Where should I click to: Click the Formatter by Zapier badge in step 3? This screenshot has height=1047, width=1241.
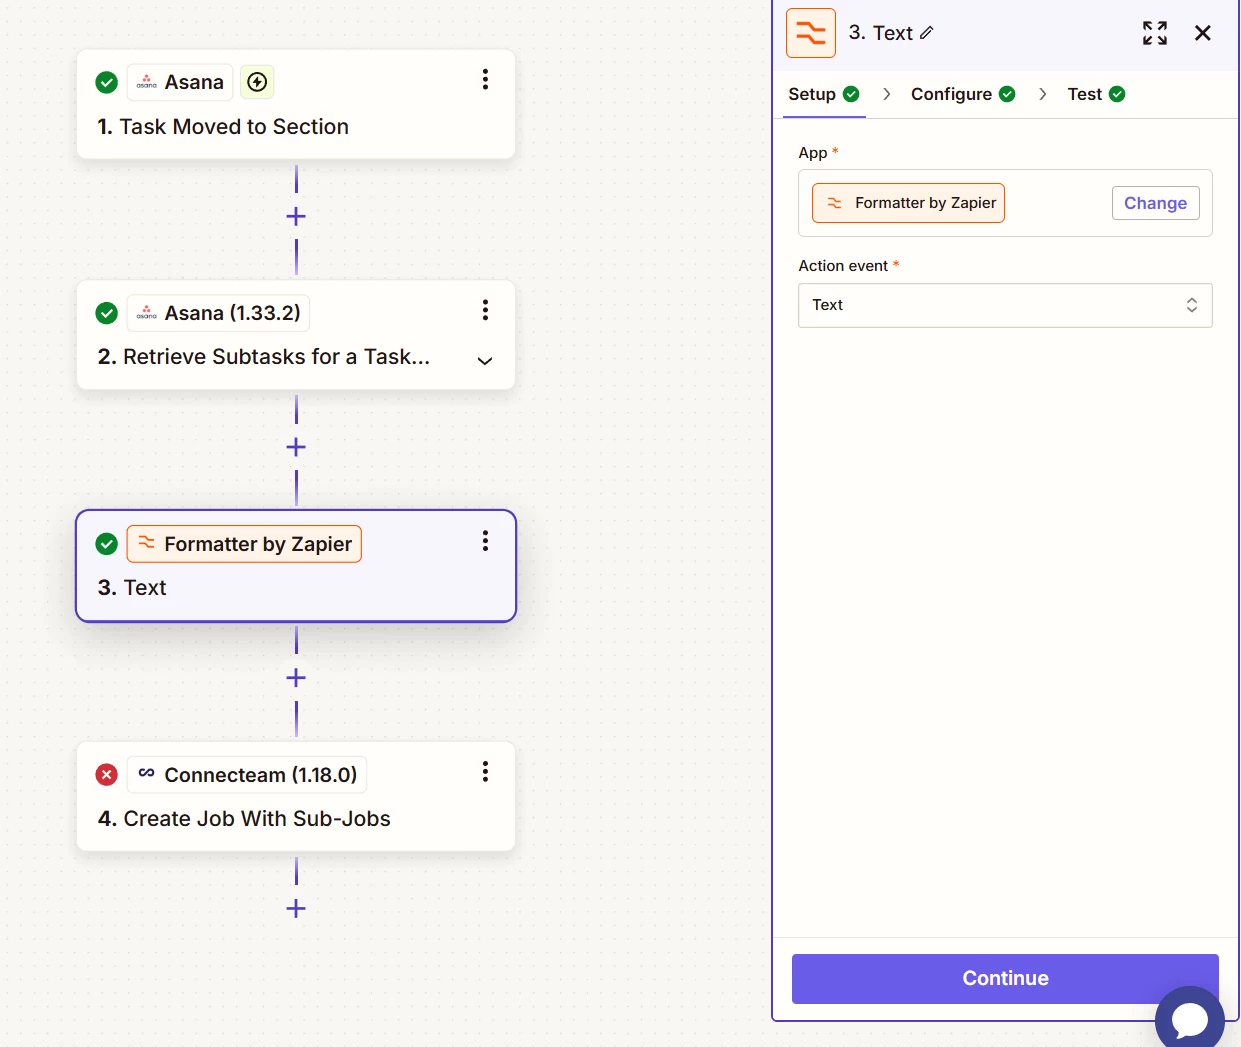tap(244, 544)
